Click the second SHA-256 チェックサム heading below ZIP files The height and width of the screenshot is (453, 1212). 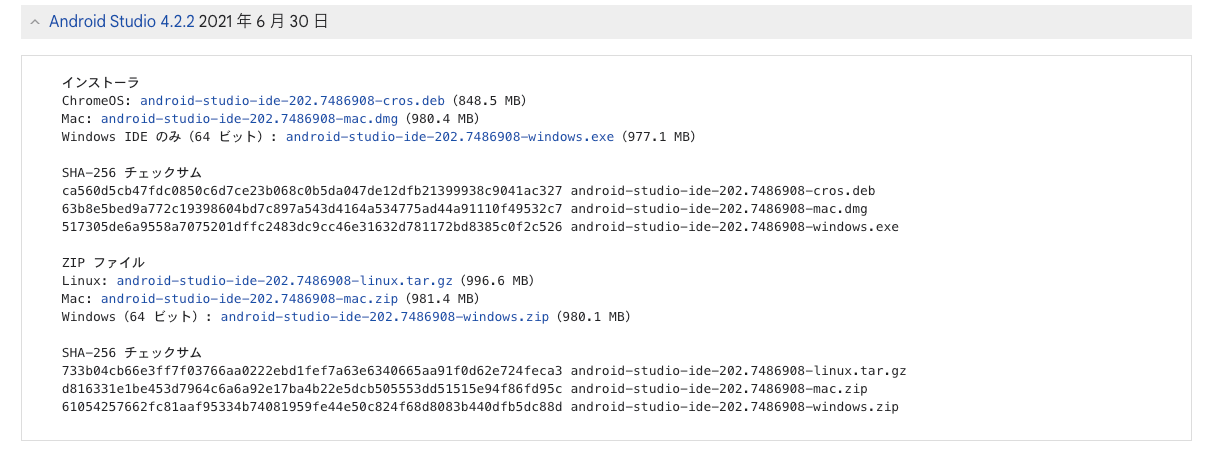coord(131,353)
